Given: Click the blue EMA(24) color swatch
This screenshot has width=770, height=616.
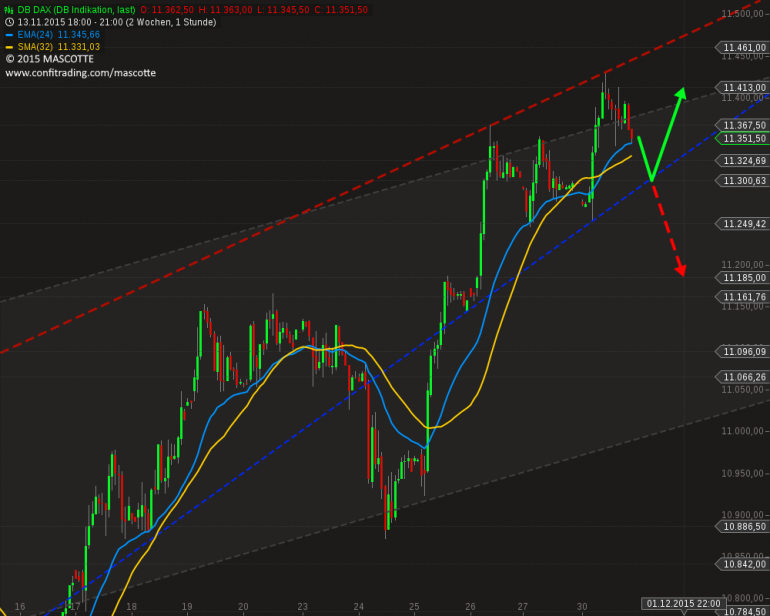Looking at the screenshot, I should click(x=9, y=35).
